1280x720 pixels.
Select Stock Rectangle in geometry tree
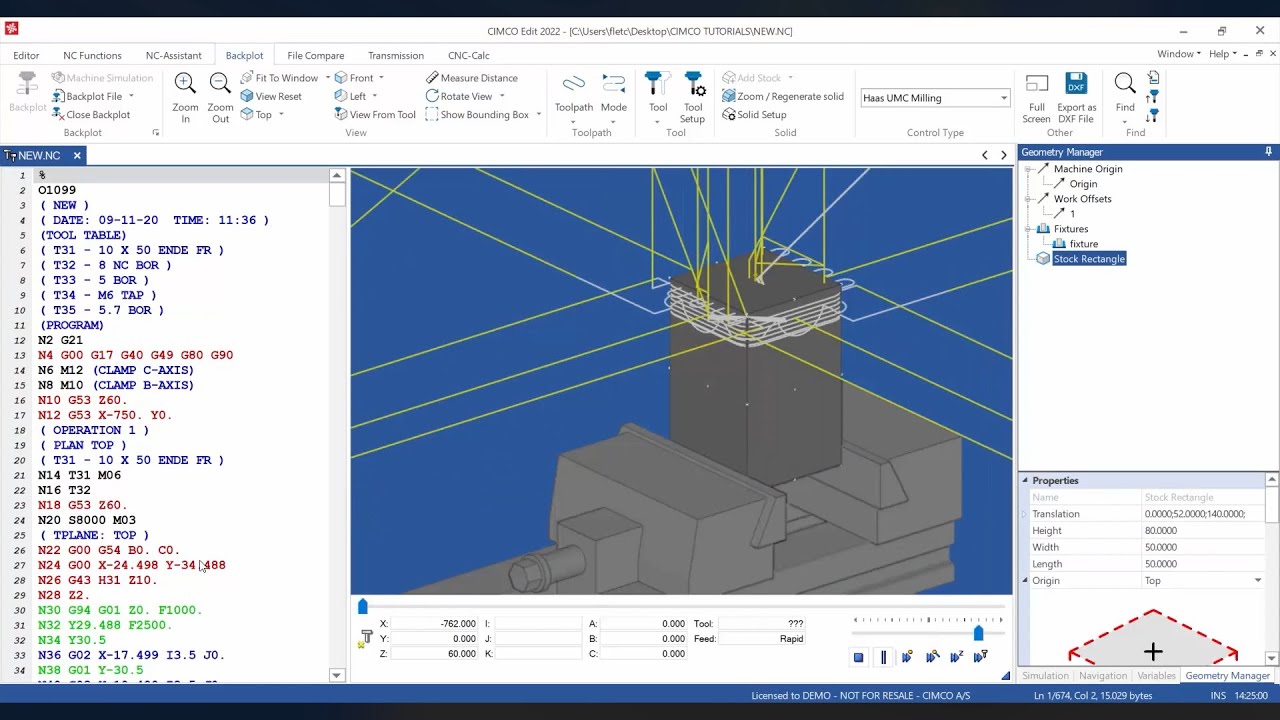click(x=1089, y=259)
